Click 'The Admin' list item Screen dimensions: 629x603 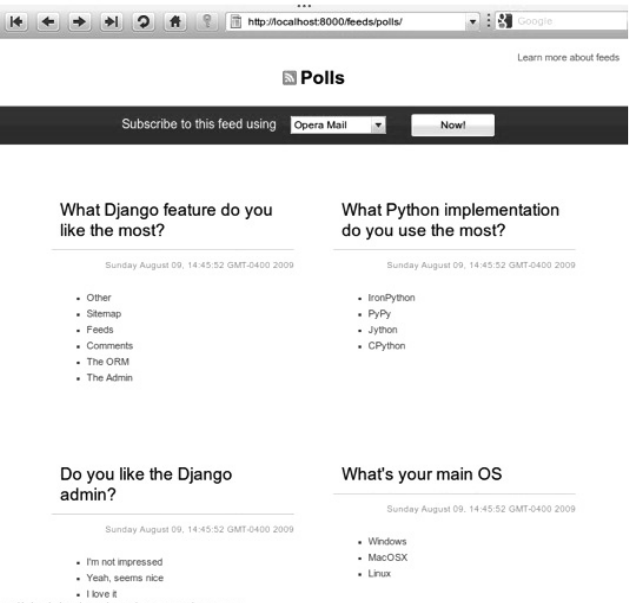[110, 378]
